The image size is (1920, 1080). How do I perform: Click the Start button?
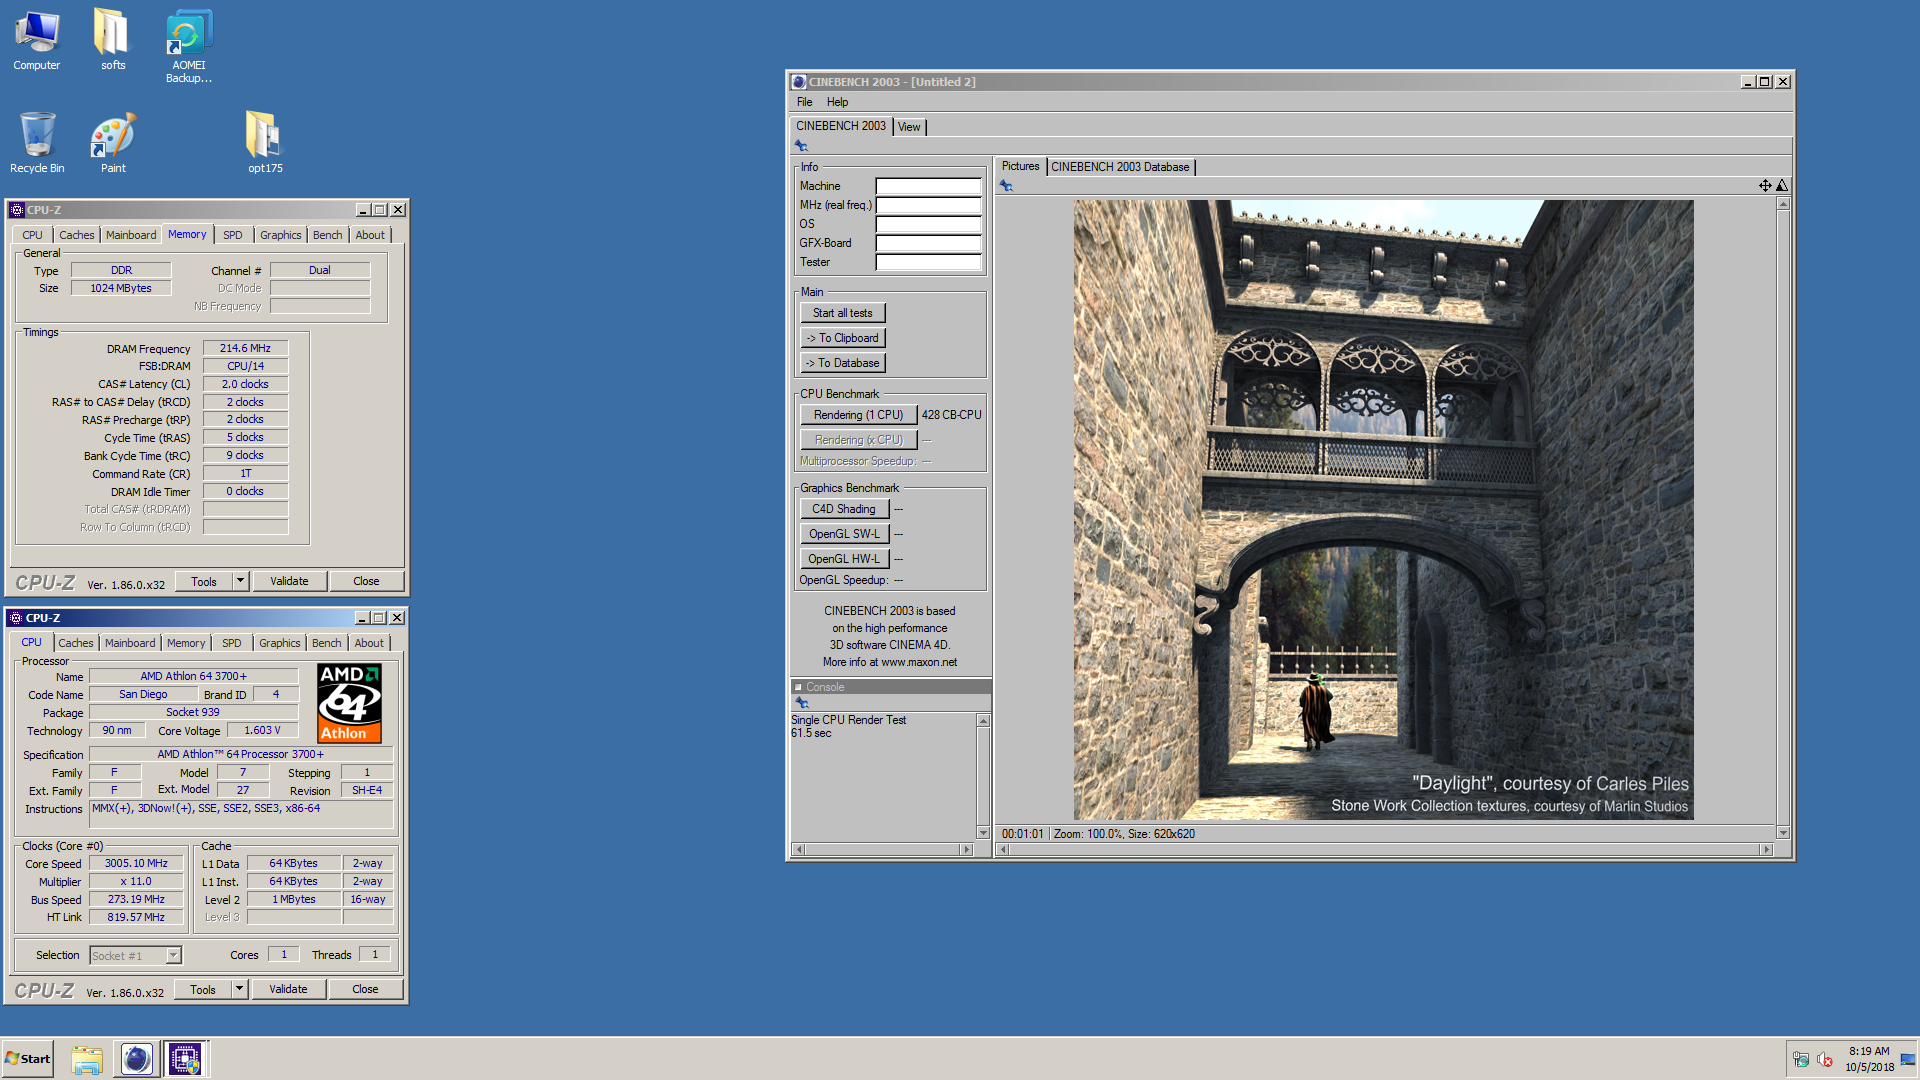27,1059
